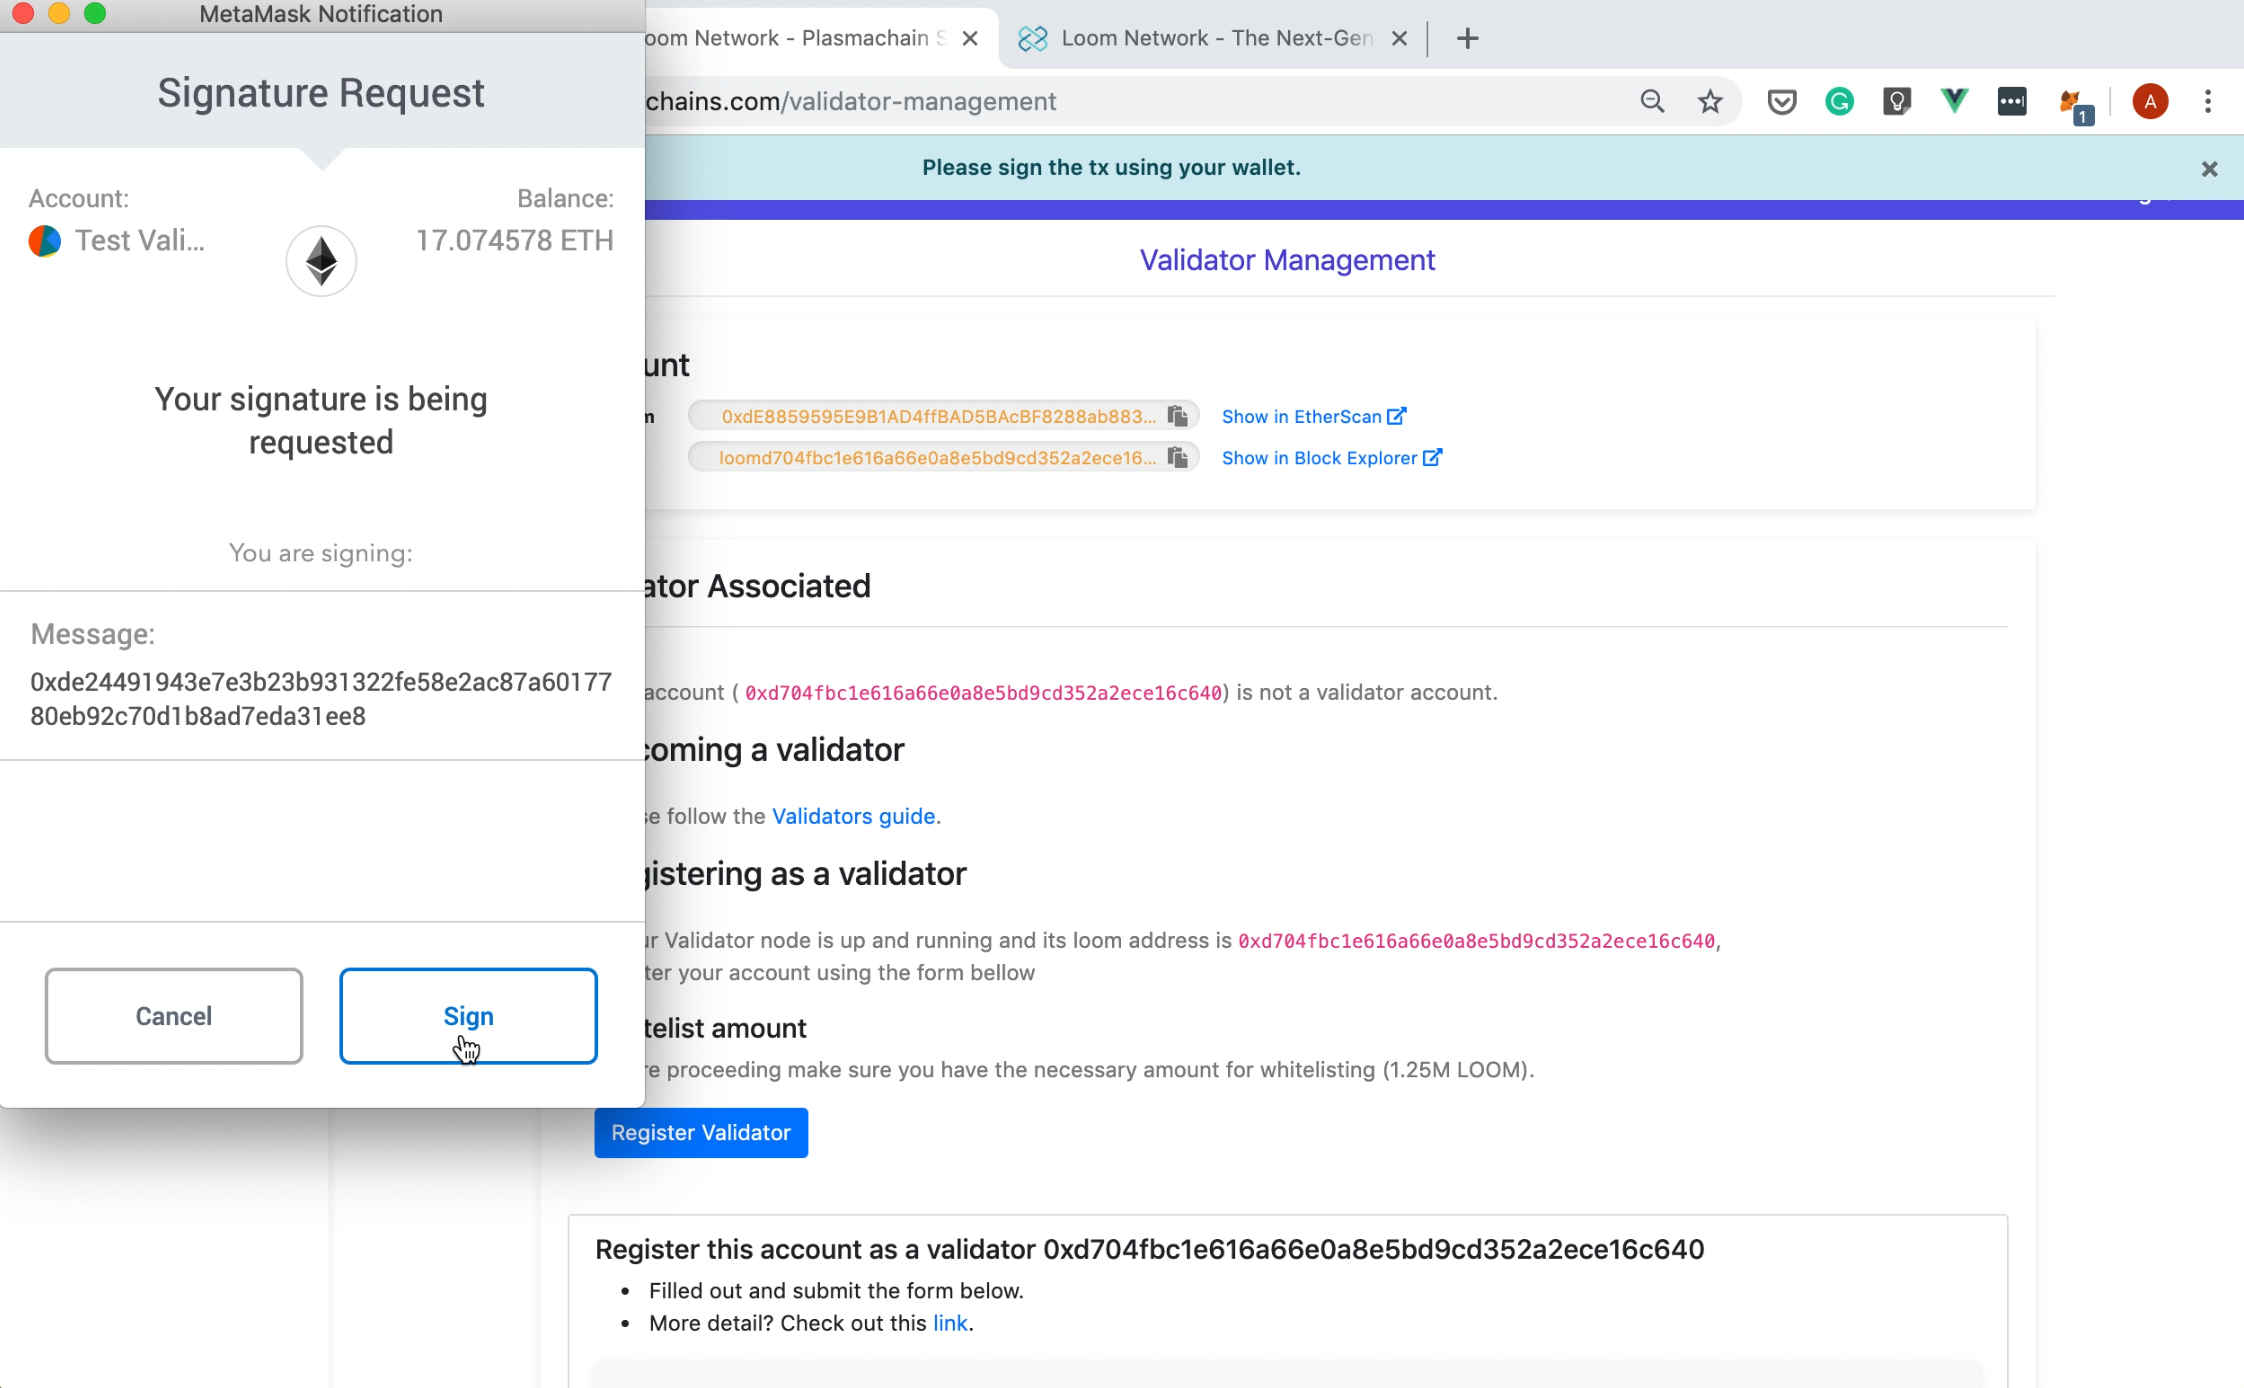Dismiss the 'Please sign the tx' banner
This screenshot has width=2244, height=1388.
[2210, 169]
